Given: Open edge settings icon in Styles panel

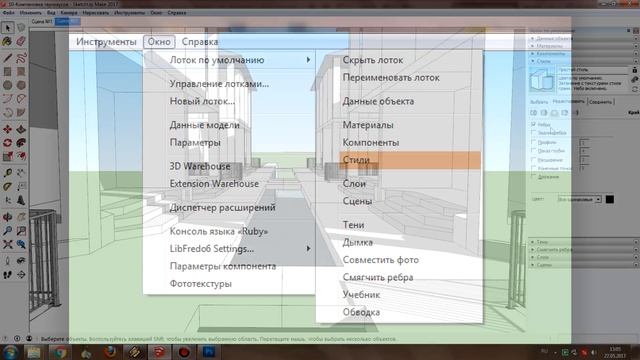Looking at the screenshot, I should coord(533,113).
